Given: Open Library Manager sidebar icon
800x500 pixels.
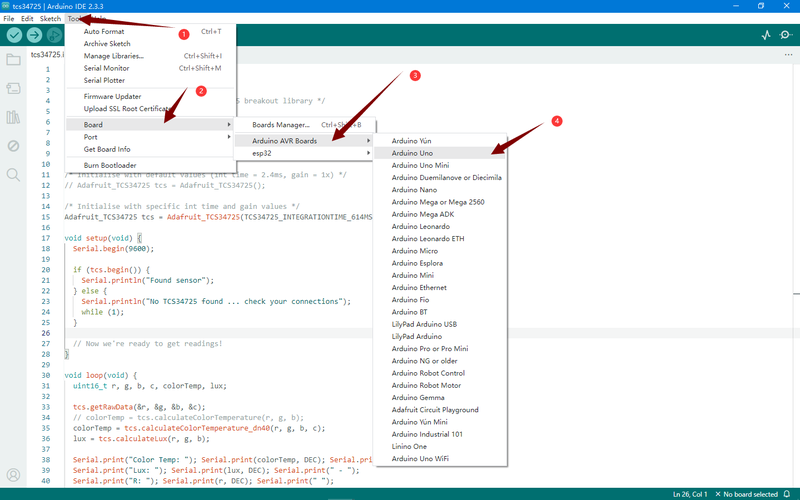Looking at the screenshot, I should [13, 117].
